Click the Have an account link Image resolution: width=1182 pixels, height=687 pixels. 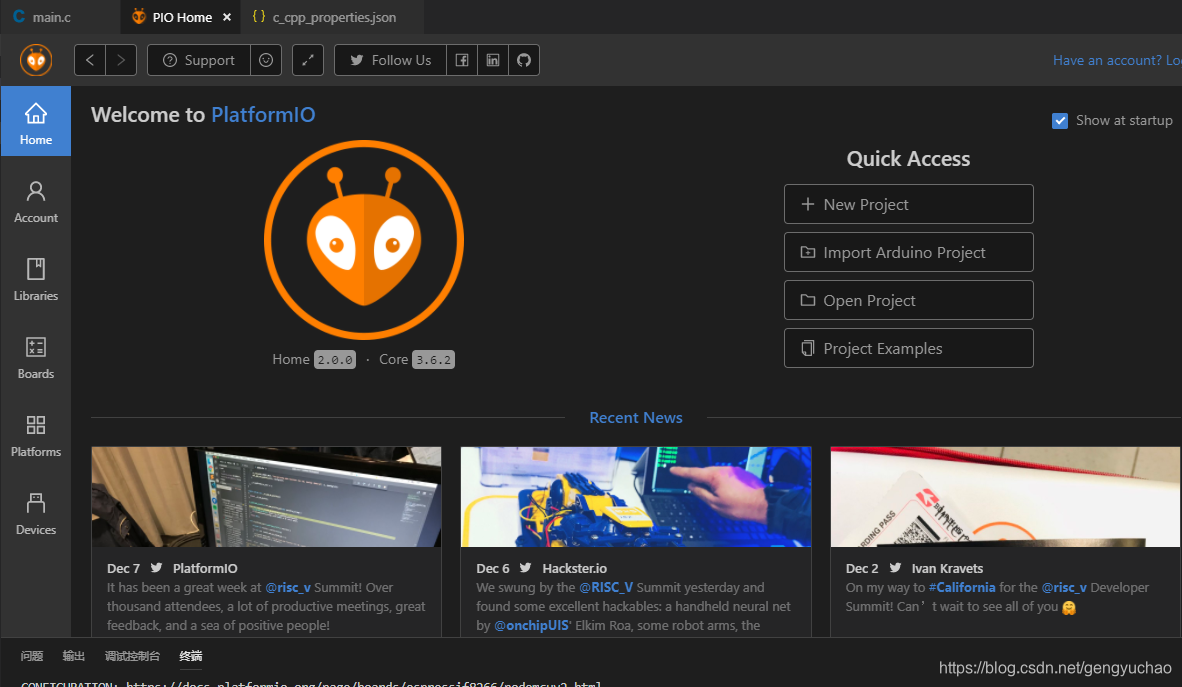pos(1117,60)
